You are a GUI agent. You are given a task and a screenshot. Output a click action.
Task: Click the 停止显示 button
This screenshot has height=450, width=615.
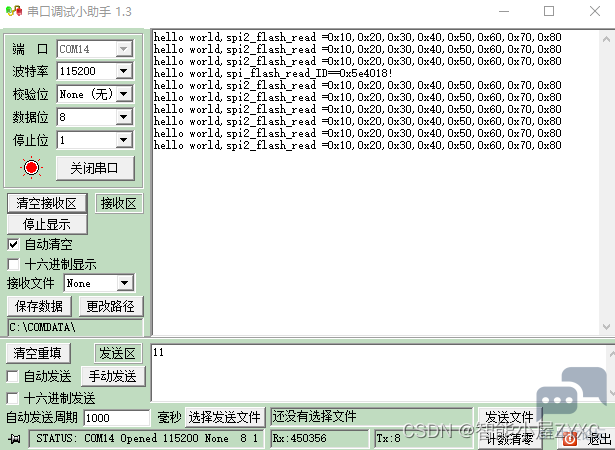[x=47, y=224]
